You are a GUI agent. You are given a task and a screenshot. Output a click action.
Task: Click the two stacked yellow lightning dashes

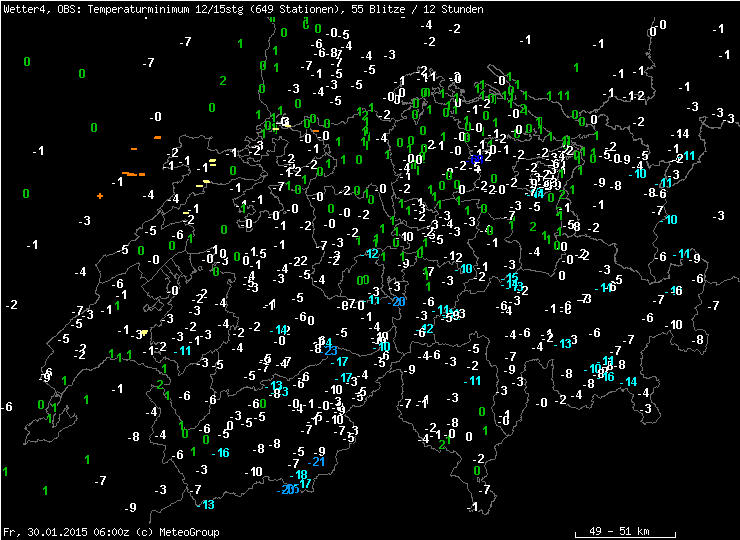point(212,162)
